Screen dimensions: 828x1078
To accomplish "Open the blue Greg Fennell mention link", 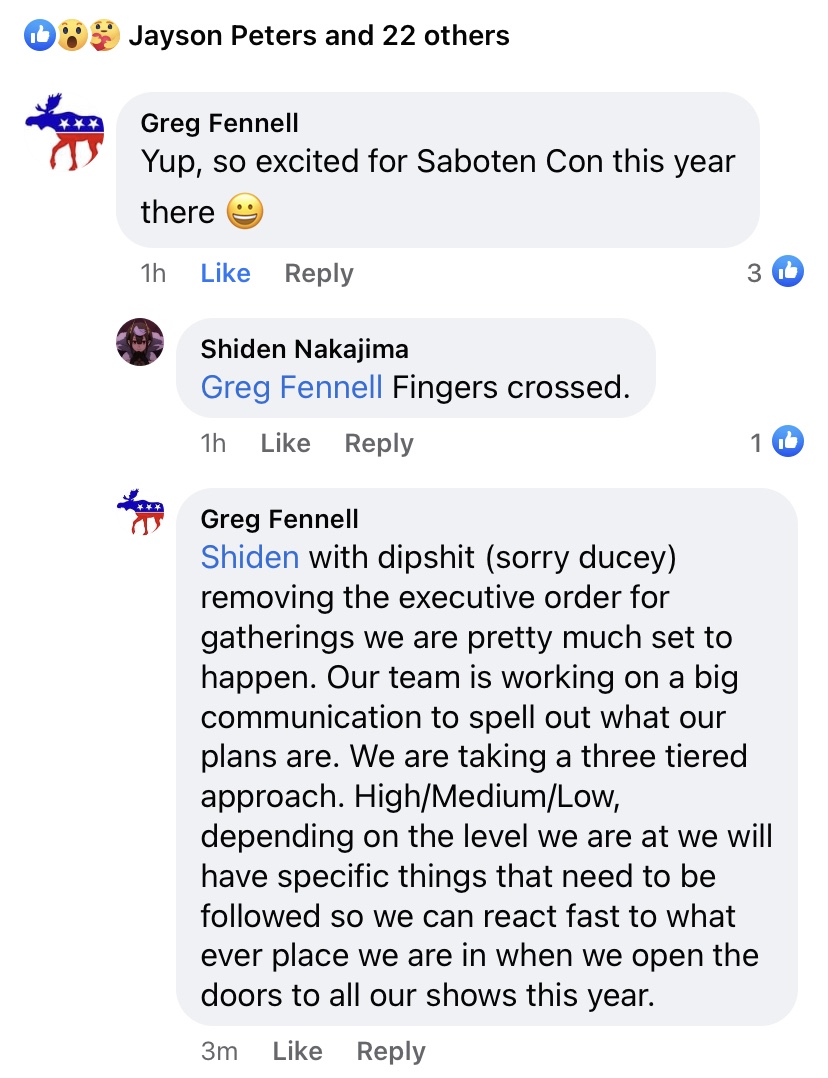I will pos(291,387).
